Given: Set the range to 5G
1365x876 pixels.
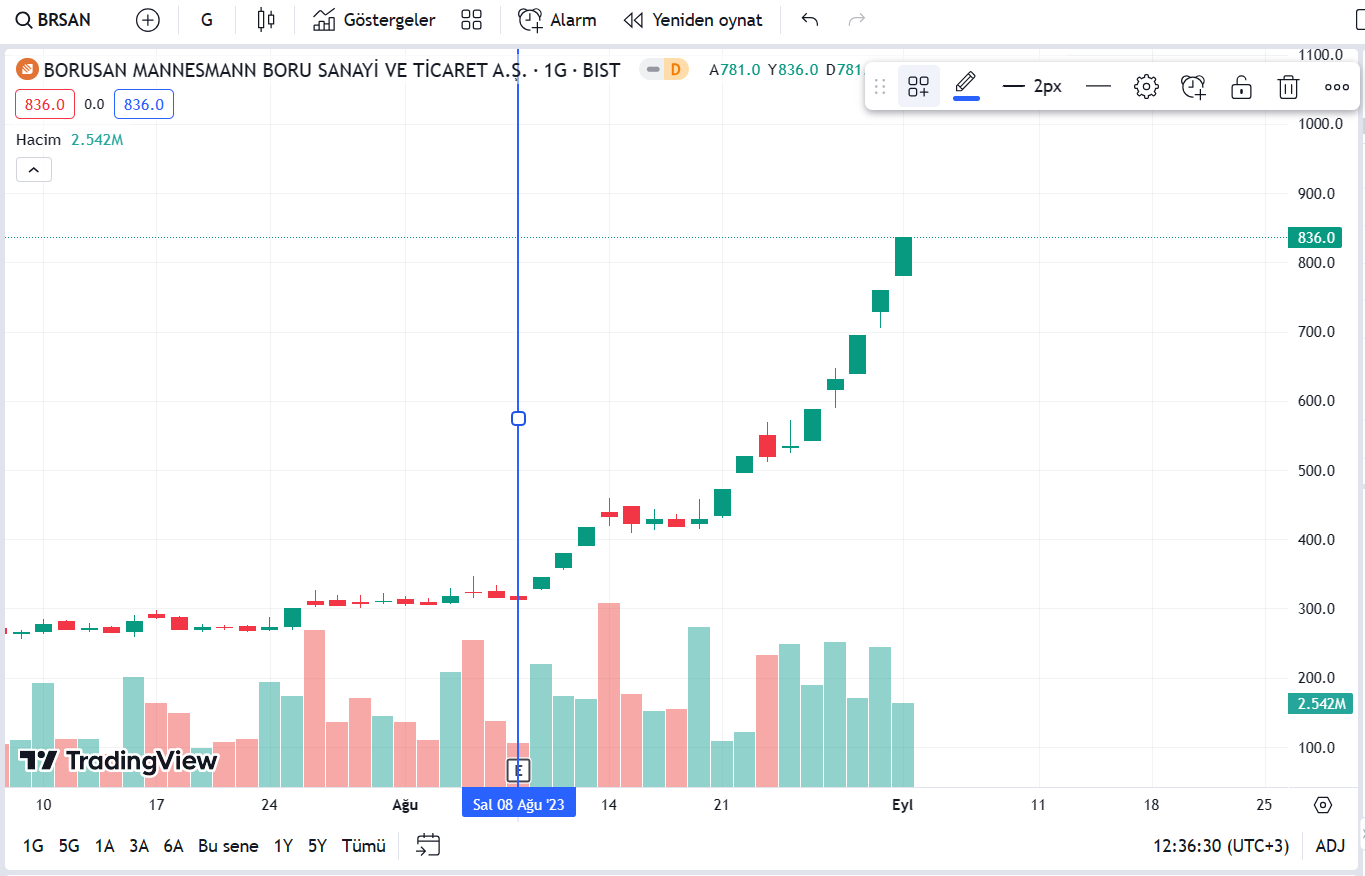Looking at the screenshot, I should pyautogui.click(x=69, y=846).
